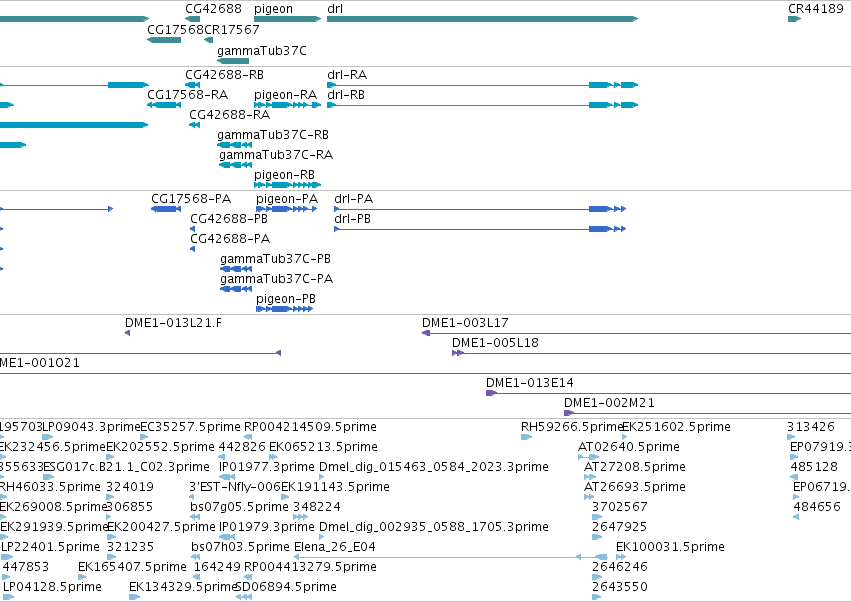Click the 2643550 EST label
This screenshot has height=602, width=851.
pyautogui.click(x=619, y=587)
